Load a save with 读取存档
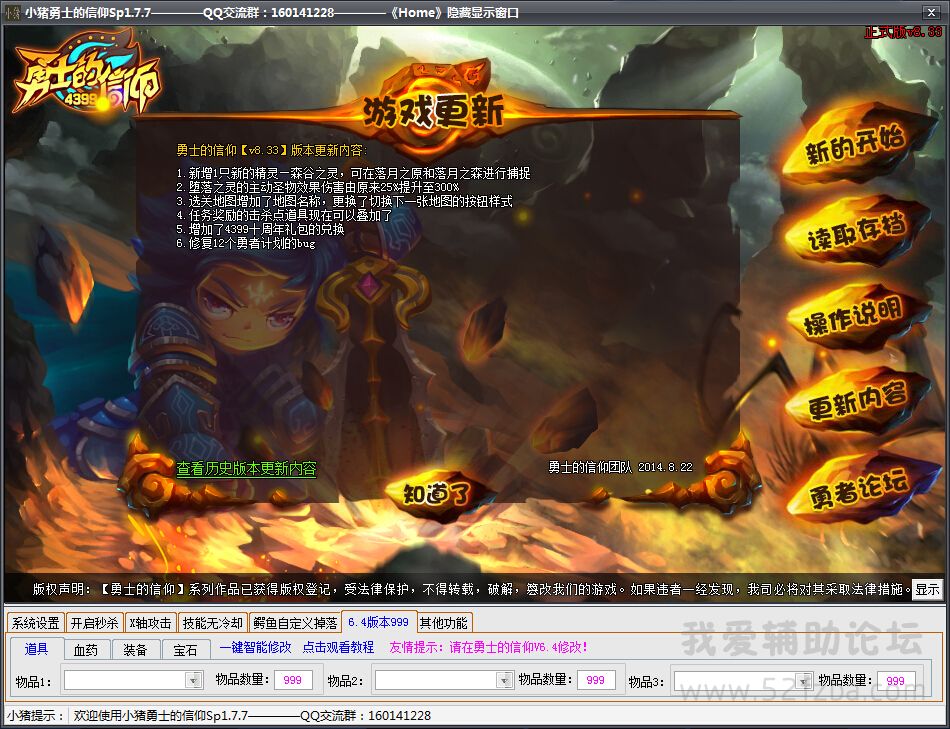Viewport: 950px width, 729px height. [x=857, y=231]
